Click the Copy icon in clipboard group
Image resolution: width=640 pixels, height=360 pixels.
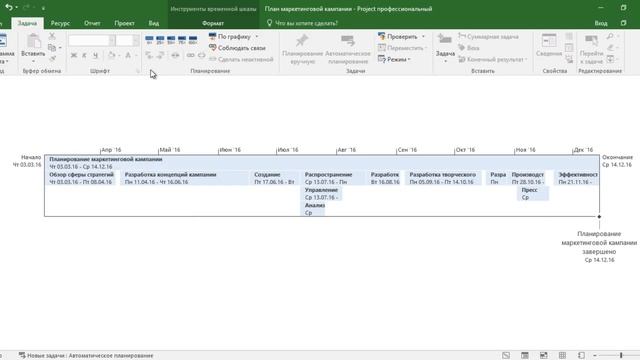(x=52, y=48)
